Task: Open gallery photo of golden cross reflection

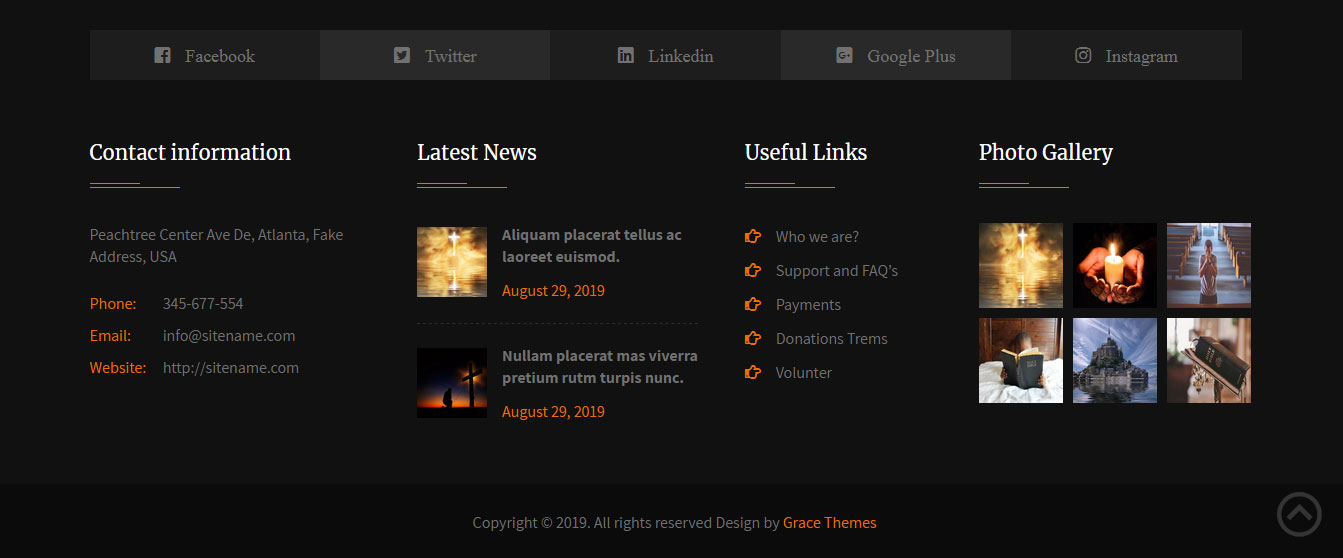Action: 1021,265
